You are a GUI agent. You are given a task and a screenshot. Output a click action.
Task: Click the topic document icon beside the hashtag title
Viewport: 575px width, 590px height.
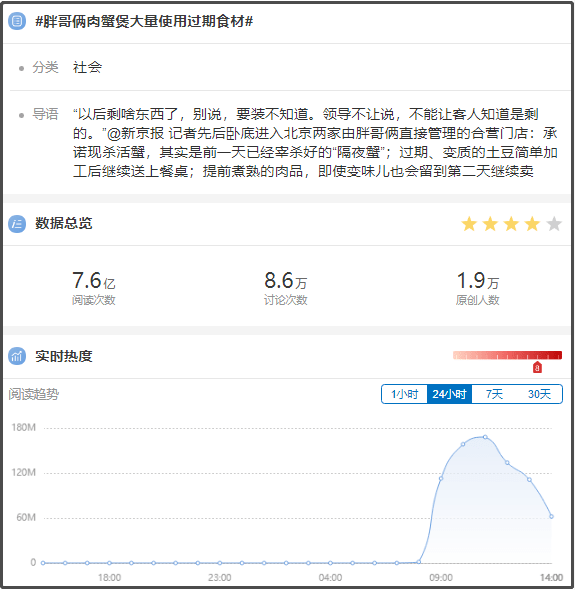point(17,21)
